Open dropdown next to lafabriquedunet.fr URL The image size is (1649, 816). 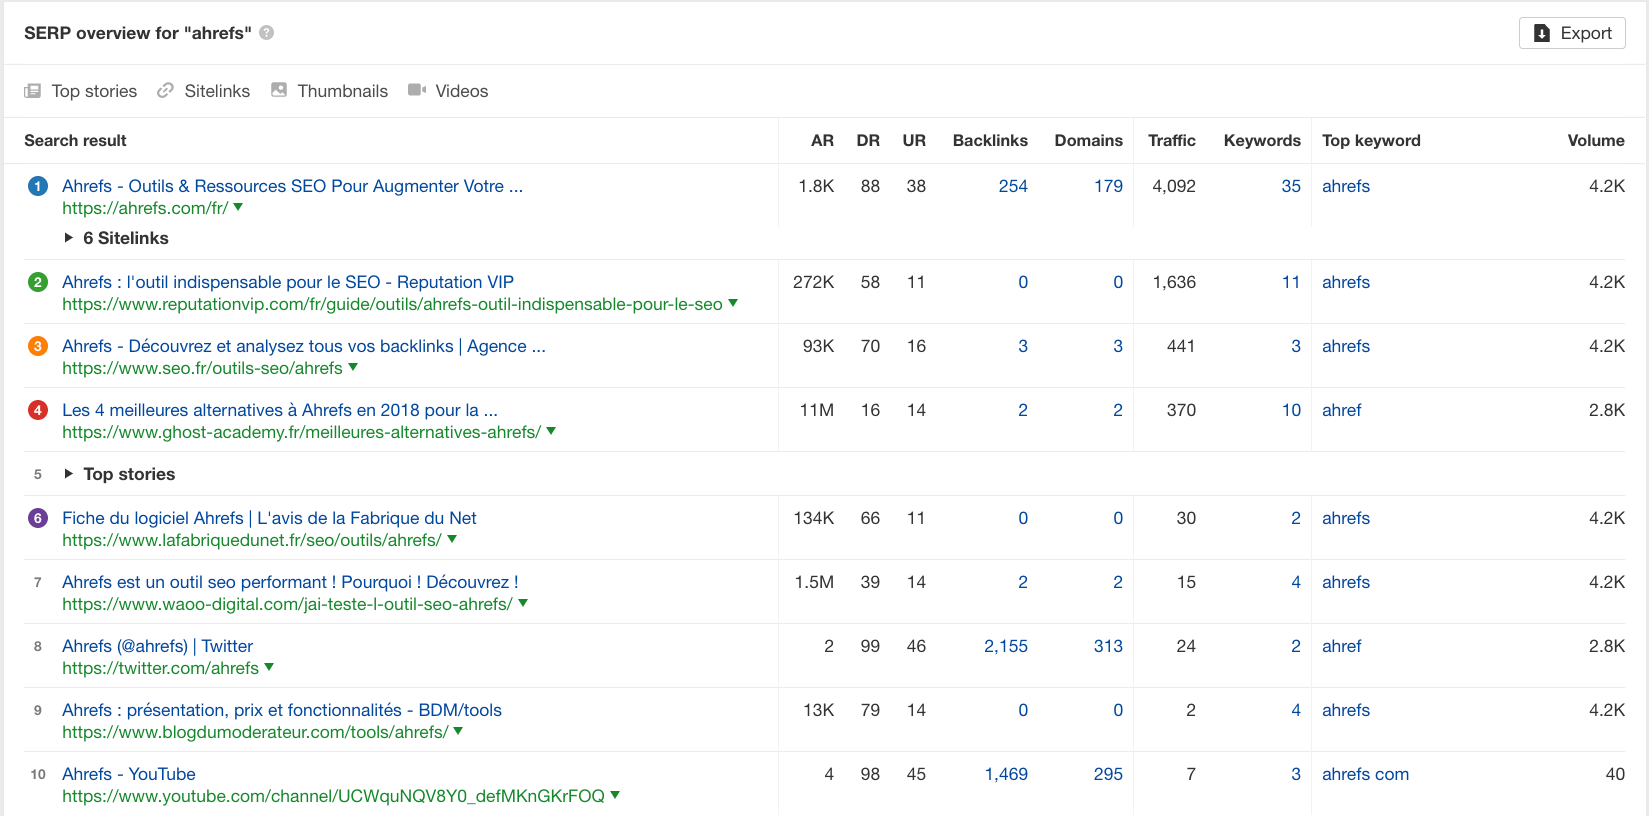(x=452, y=539)
